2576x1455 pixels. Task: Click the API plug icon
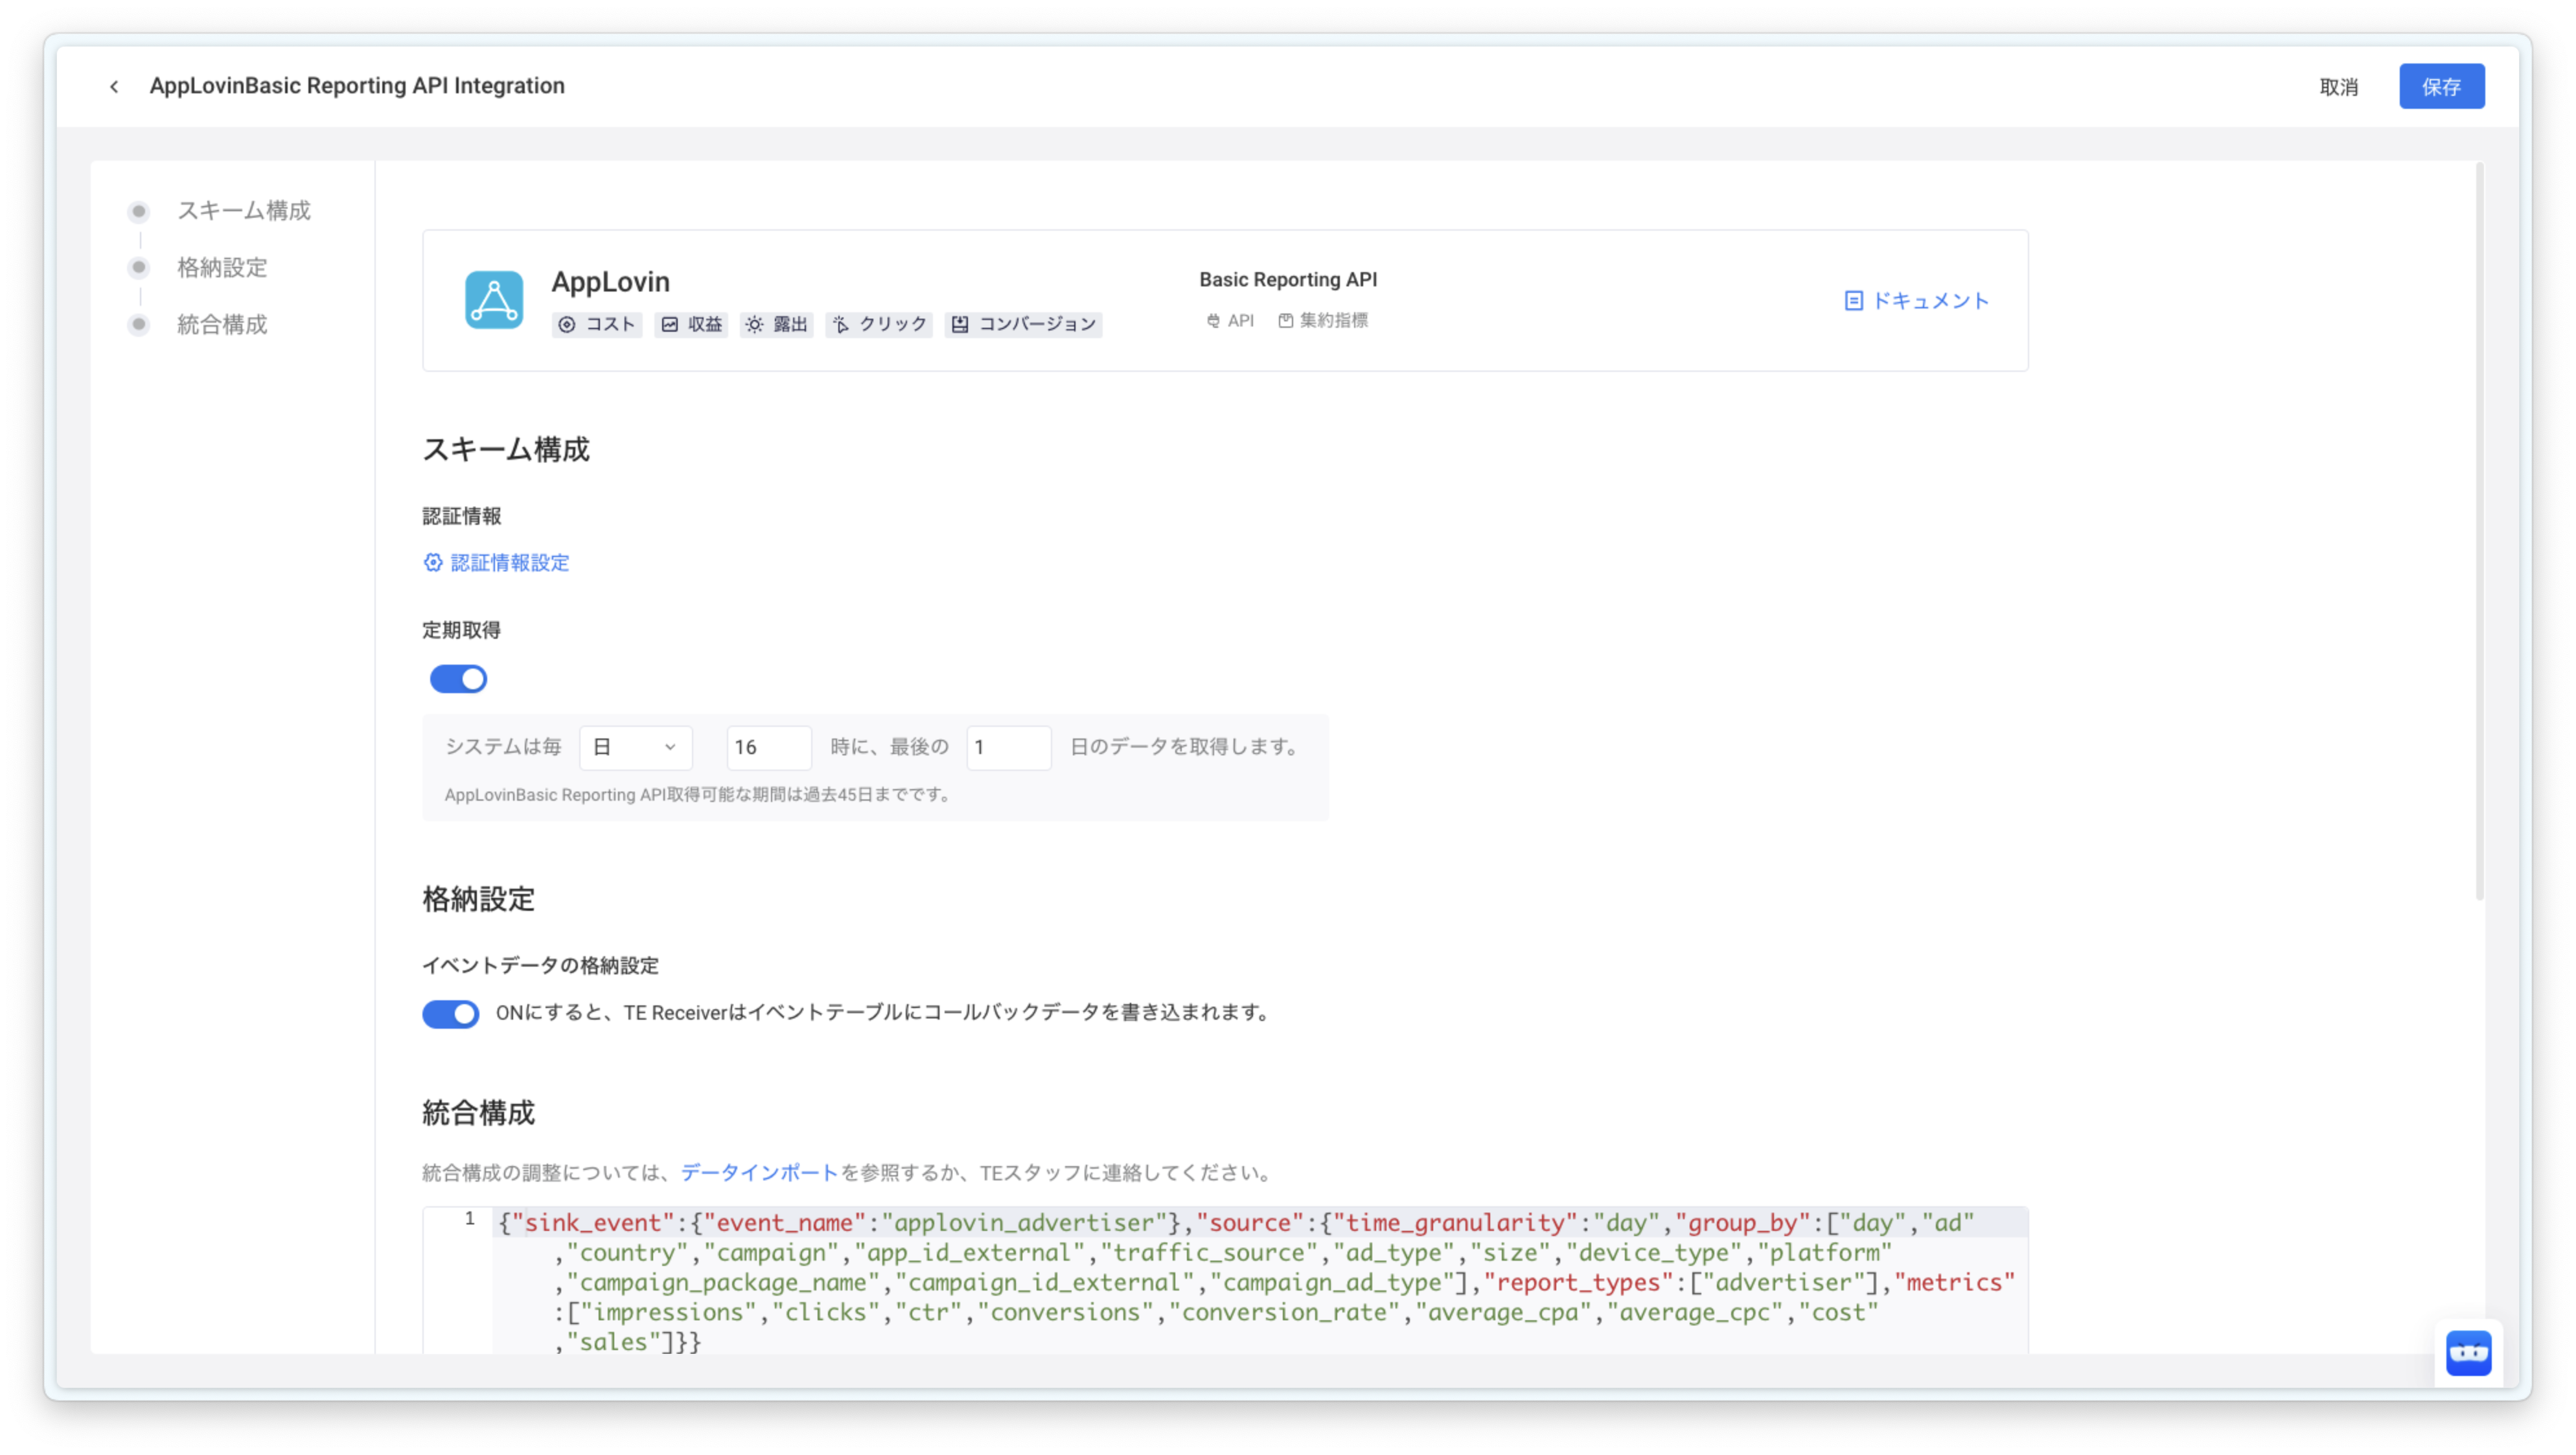tap(1212, 320)
